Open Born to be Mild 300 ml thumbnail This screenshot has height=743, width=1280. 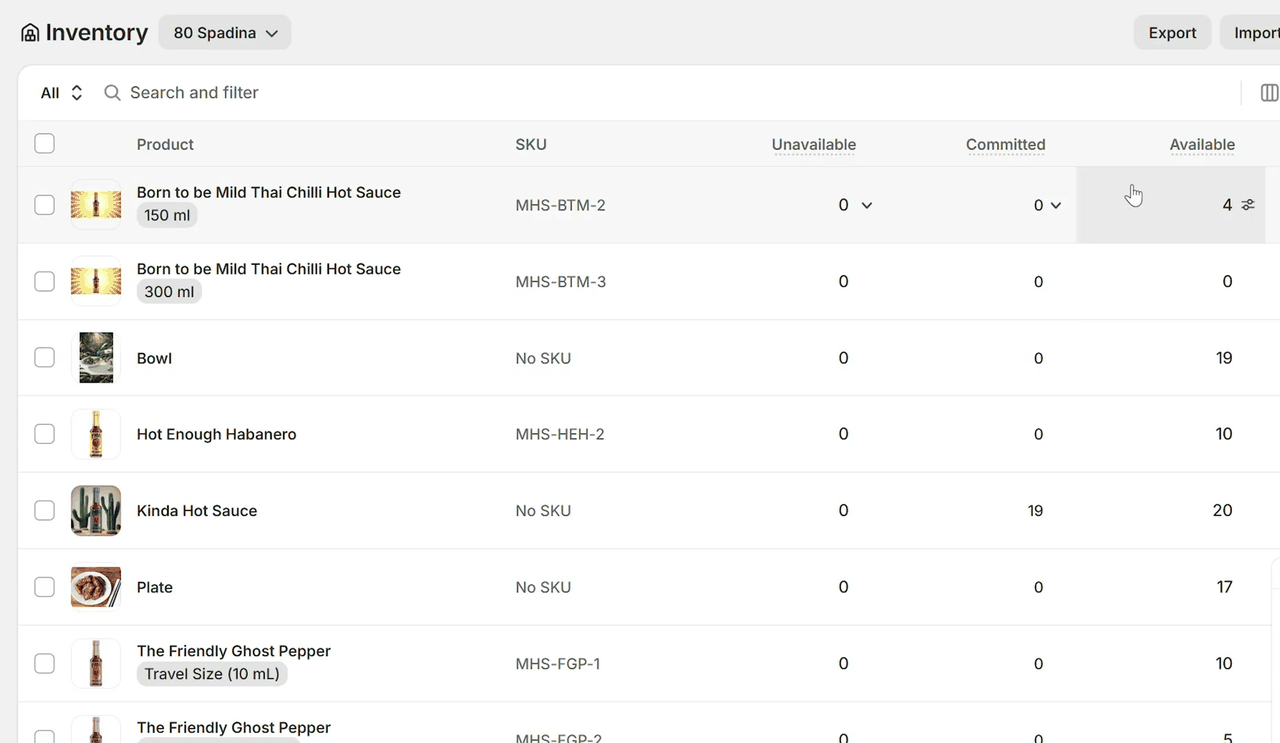pyautogui.click(x=96, y=282)
